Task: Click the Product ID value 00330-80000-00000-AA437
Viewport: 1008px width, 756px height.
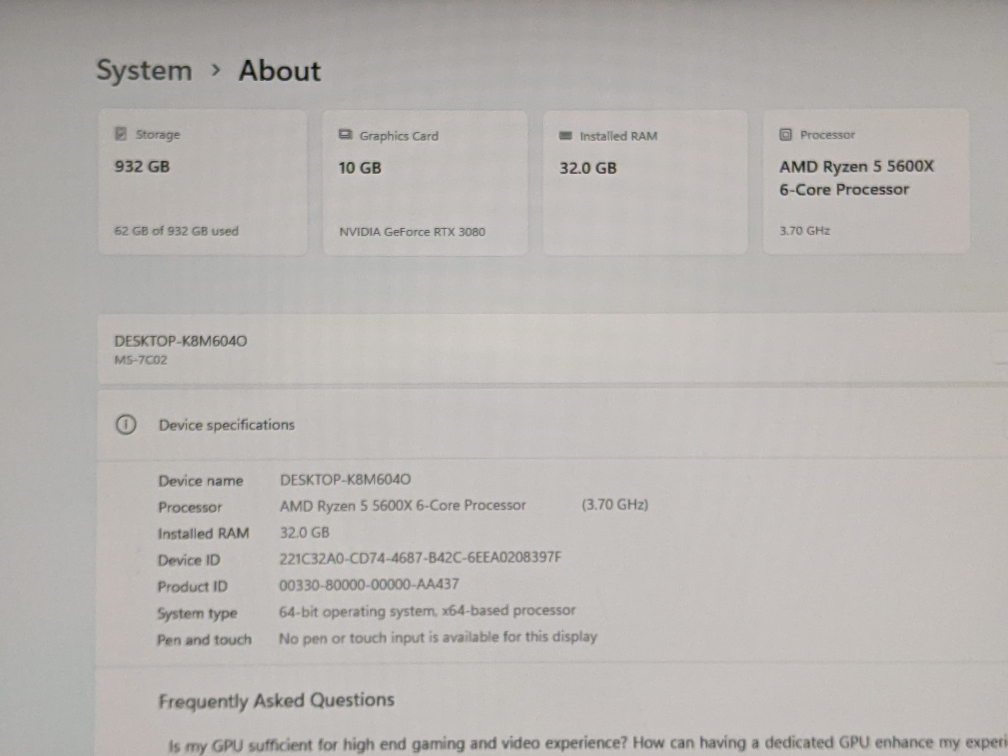Action: (369, 584)
